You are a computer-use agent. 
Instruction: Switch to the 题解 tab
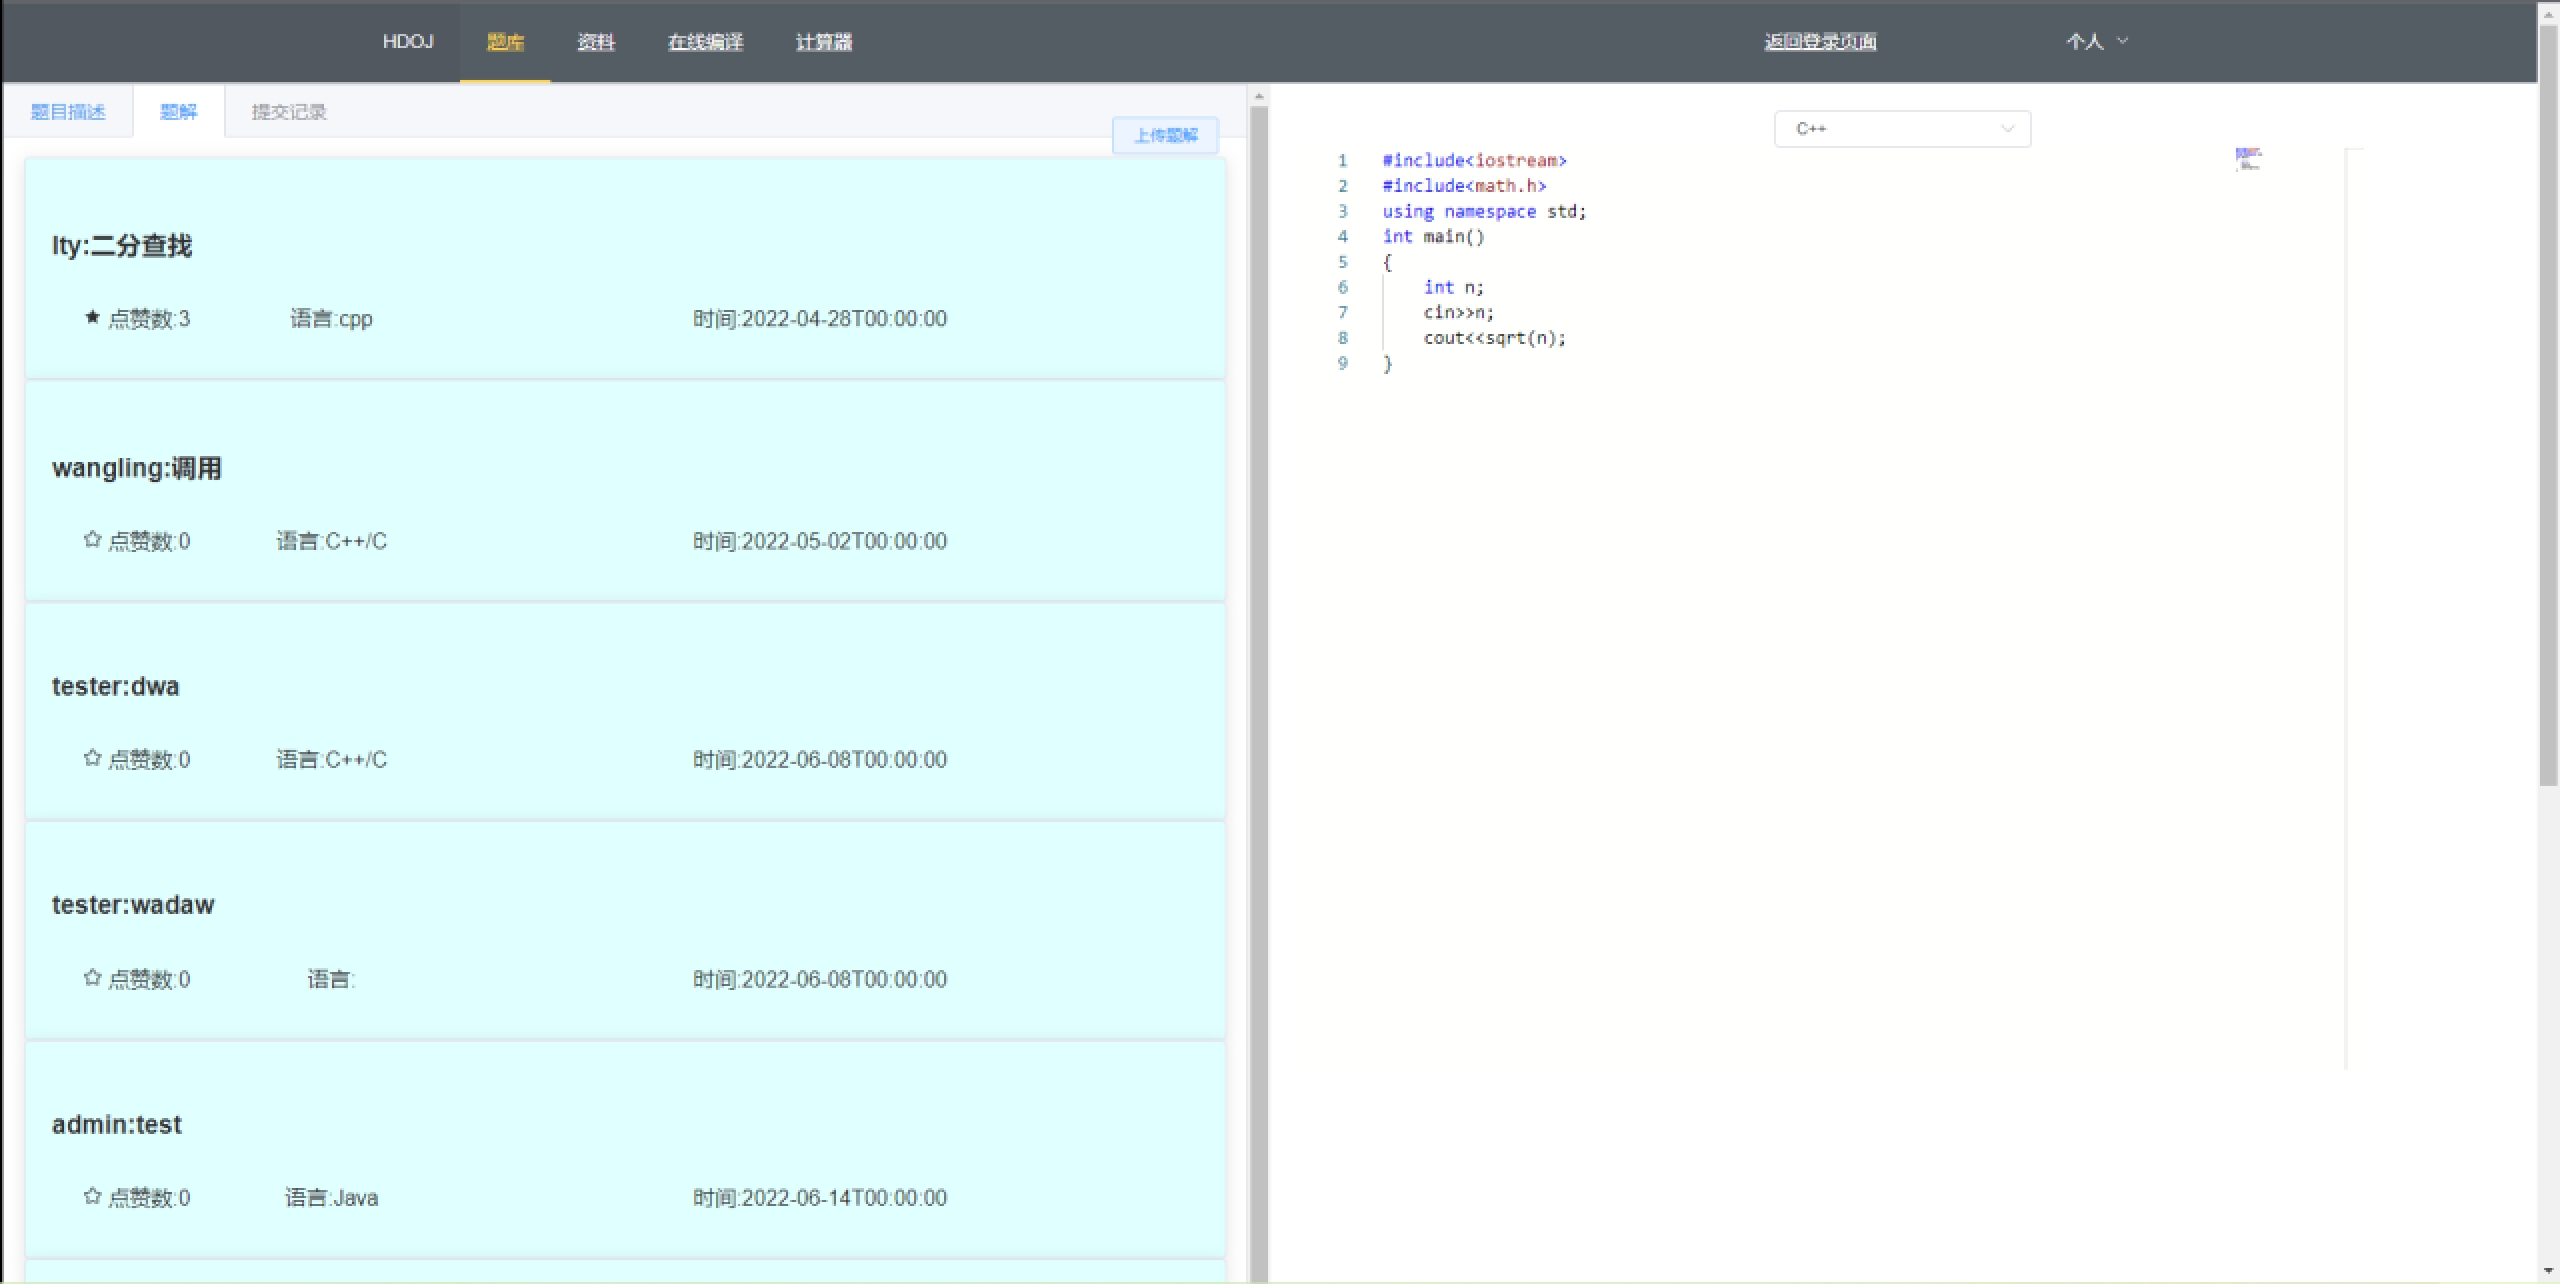pos(179,112)
